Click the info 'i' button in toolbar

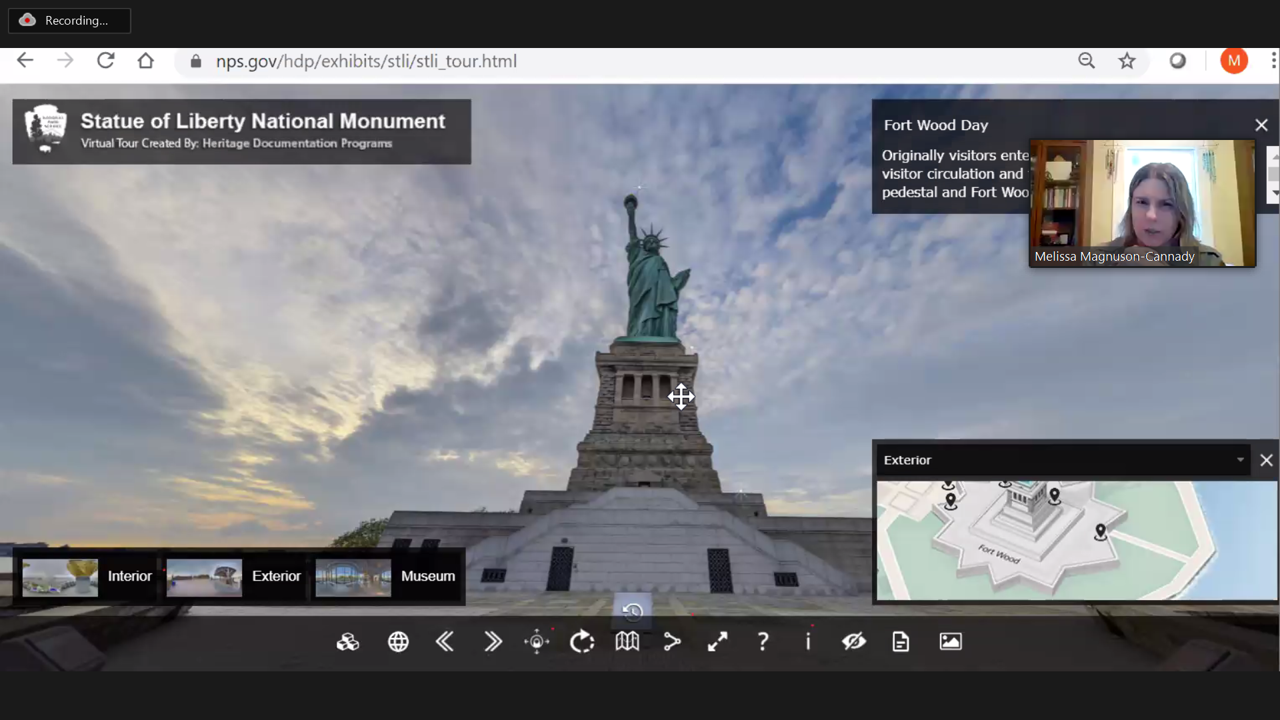pyautogui.click(x=808, y=642)
